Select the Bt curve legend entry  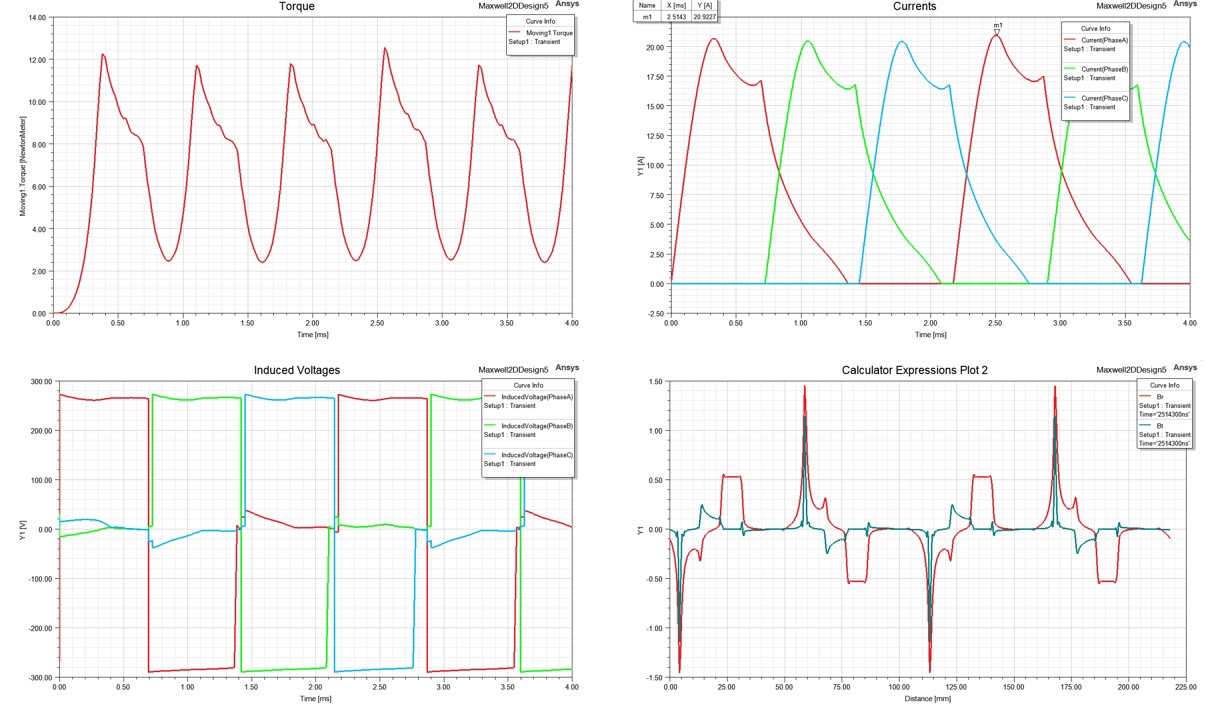point(1159,425)
